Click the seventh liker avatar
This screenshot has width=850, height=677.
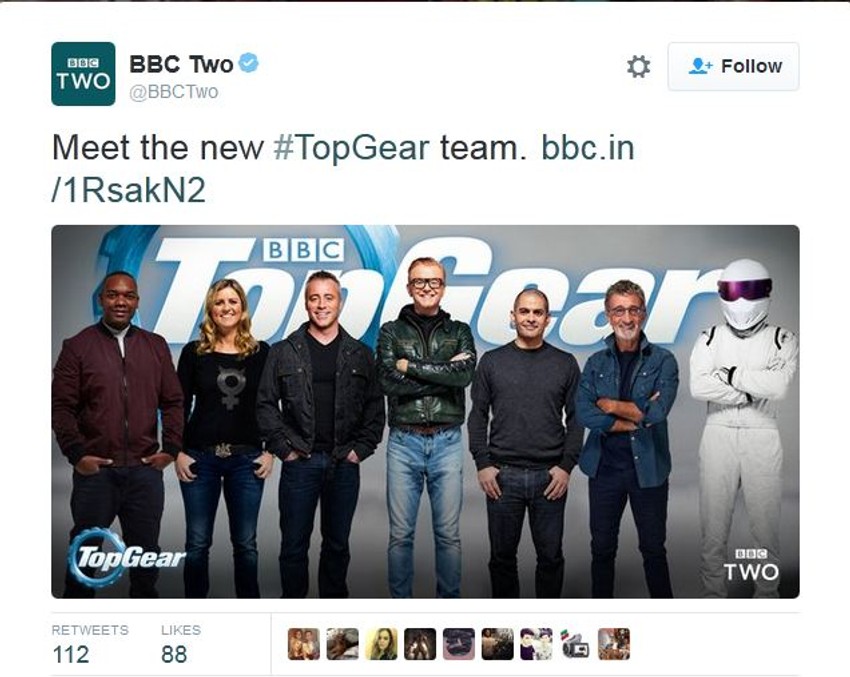536,644
